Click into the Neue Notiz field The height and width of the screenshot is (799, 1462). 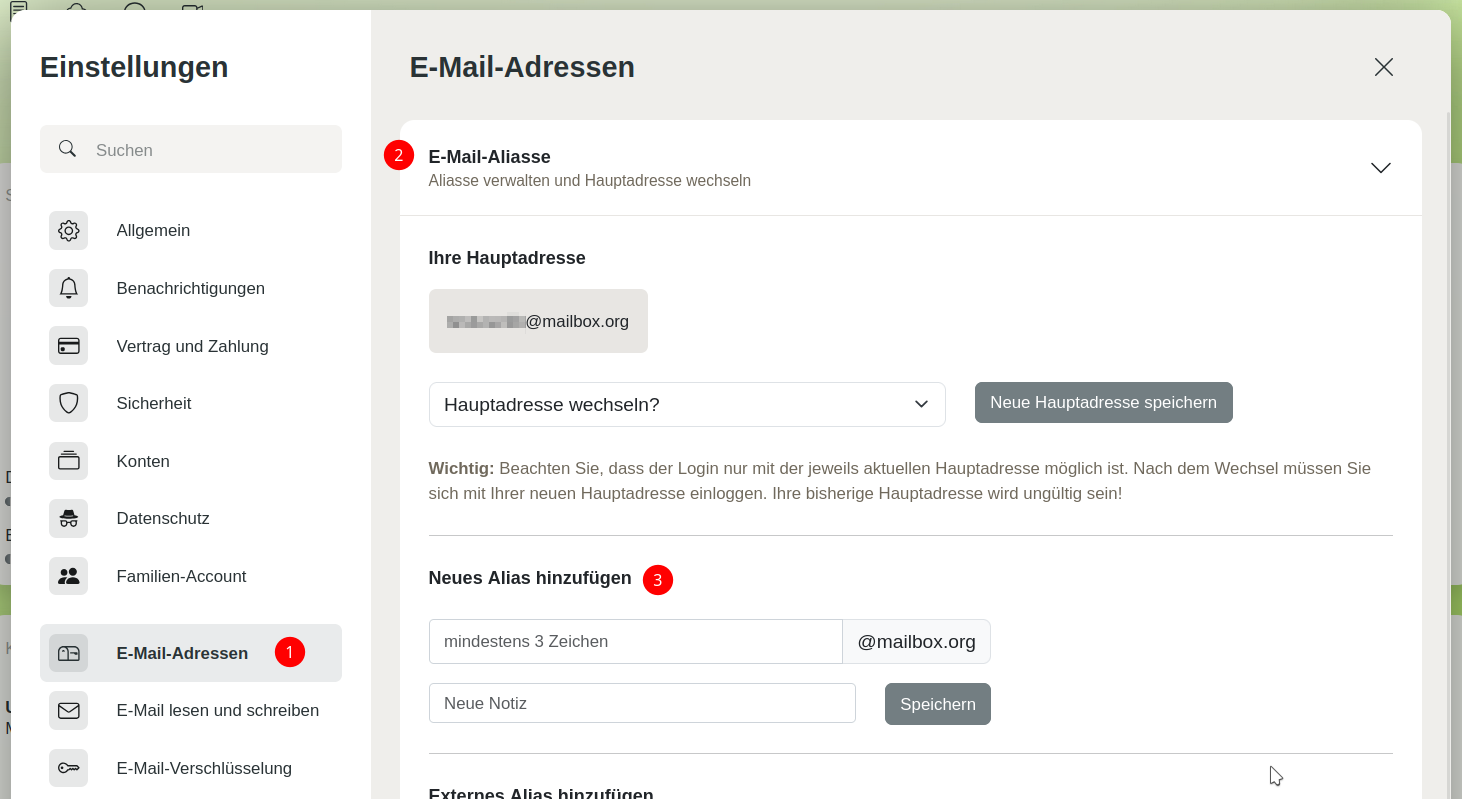642,703
